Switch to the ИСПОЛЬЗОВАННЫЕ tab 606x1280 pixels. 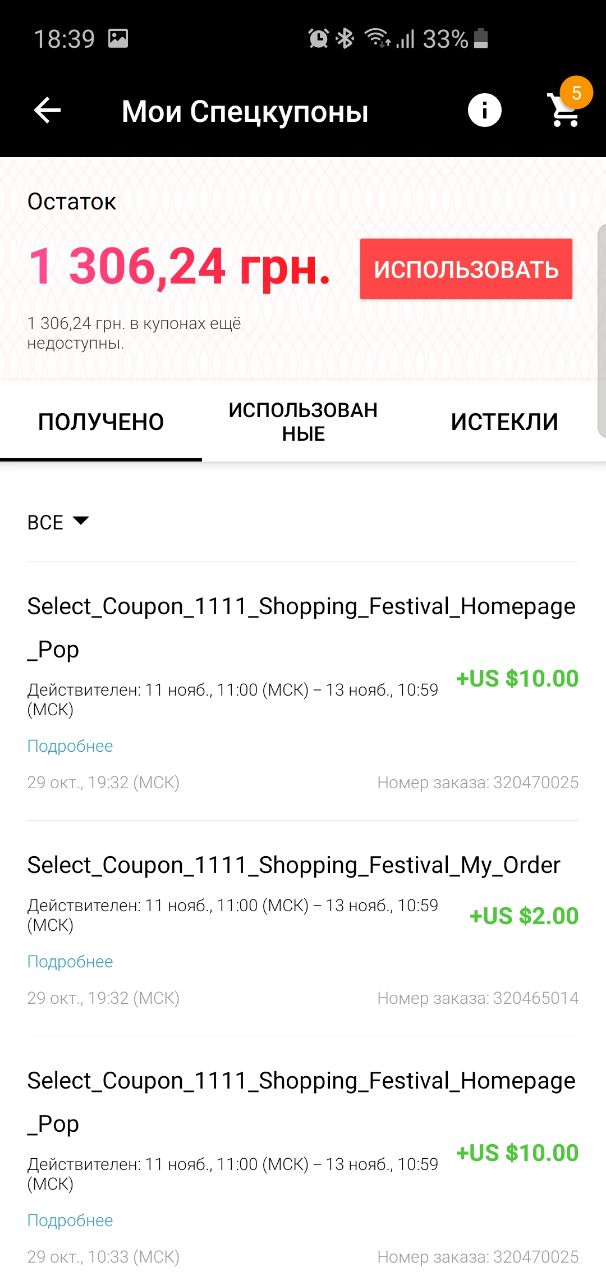pyautogui.click(x=303, y=422)
